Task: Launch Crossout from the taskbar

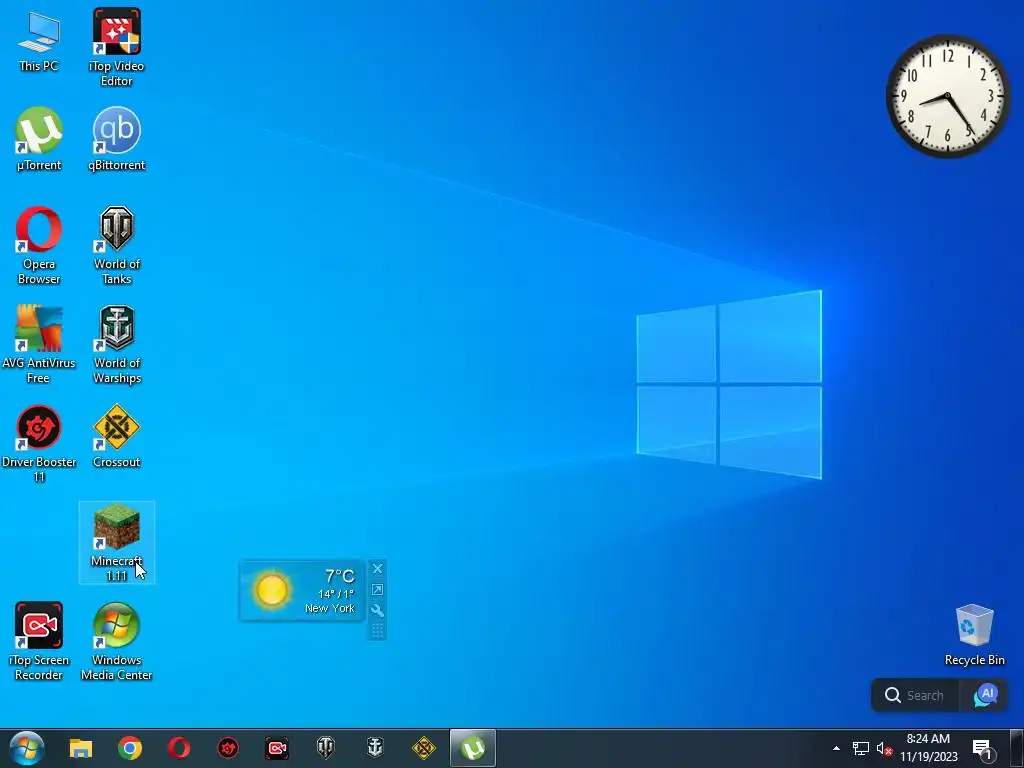Action: [424, 748]
